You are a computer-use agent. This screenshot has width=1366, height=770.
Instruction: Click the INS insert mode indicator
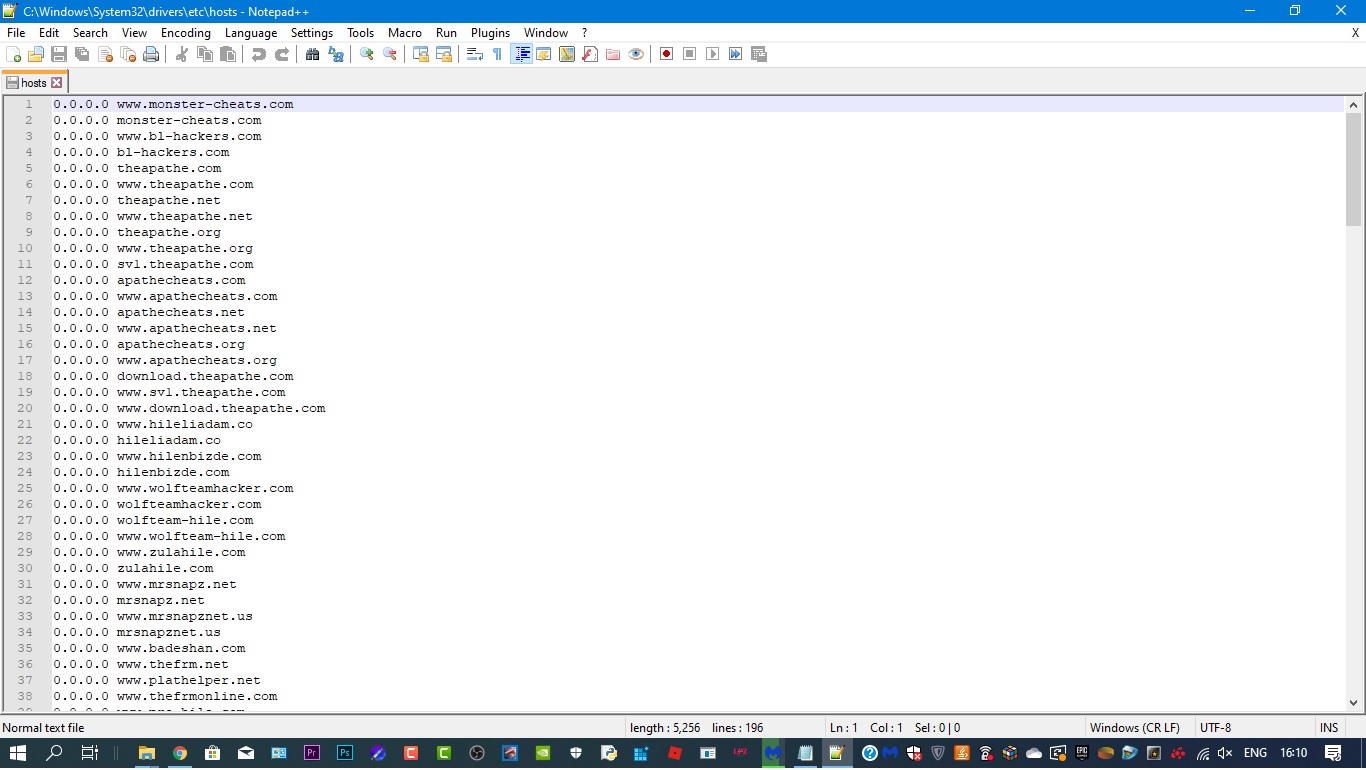[1329, 728]
